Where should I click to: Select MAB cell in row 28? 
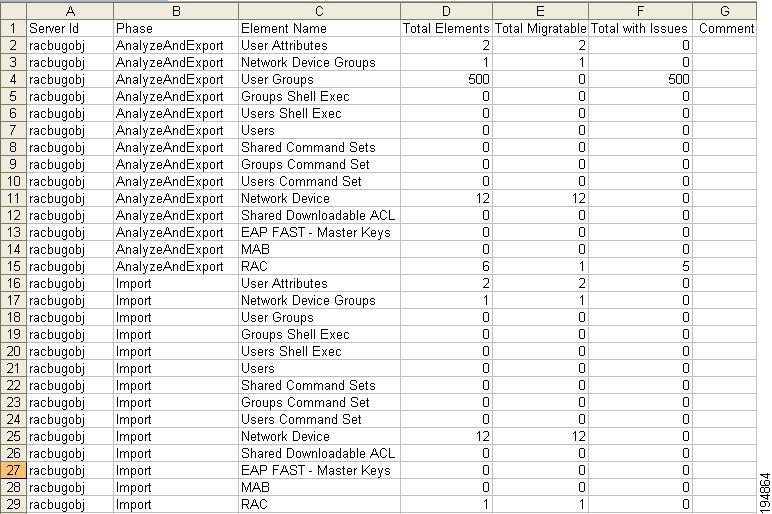point(319,487)
